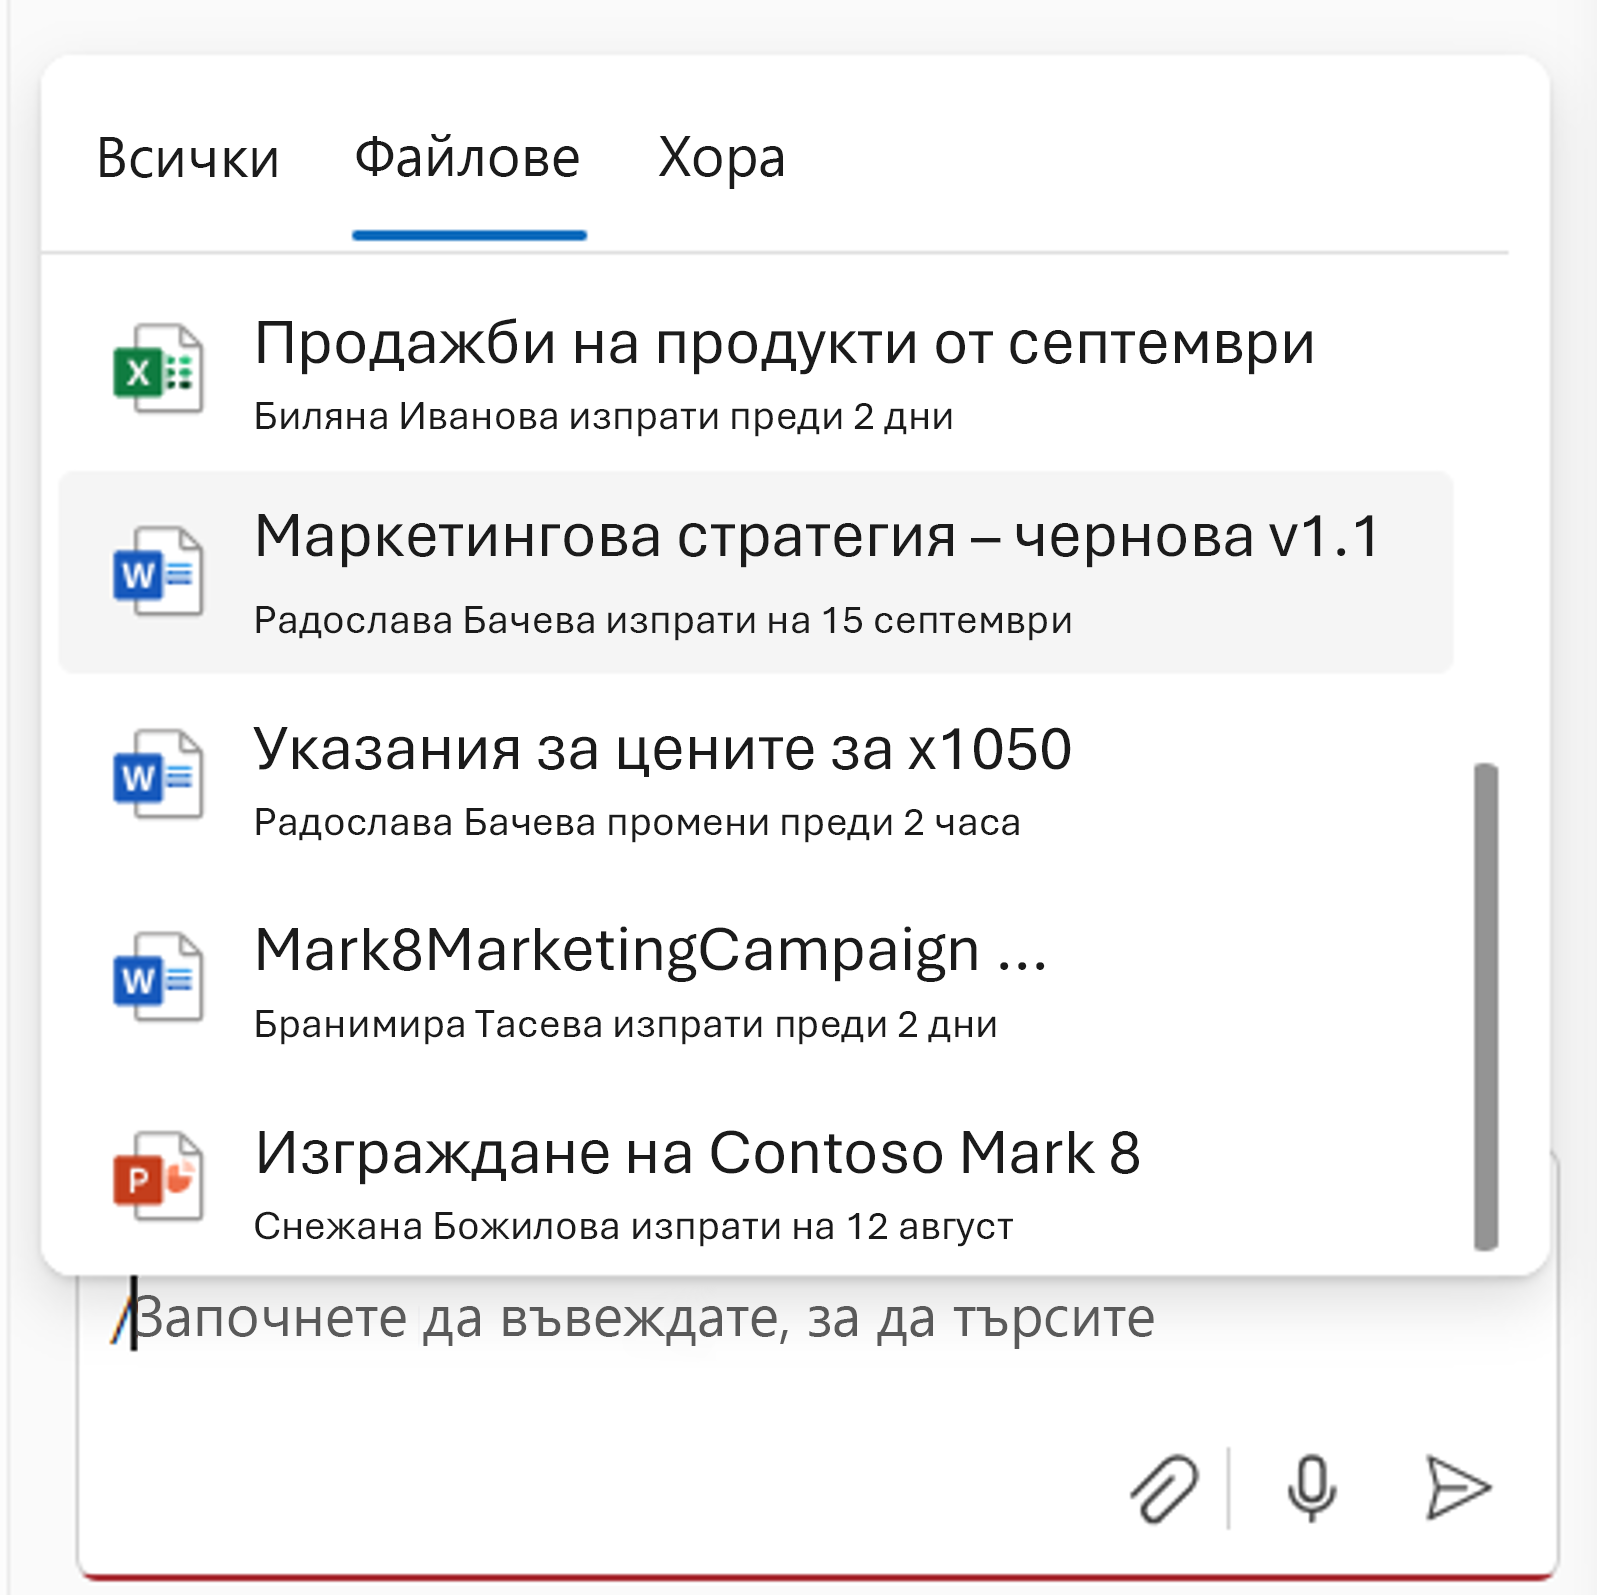Click the Word icon beside Mark8MarketingCampaign
Image resolution: width=1597 pixels, height=1595 pixels.
coord(158,977)
